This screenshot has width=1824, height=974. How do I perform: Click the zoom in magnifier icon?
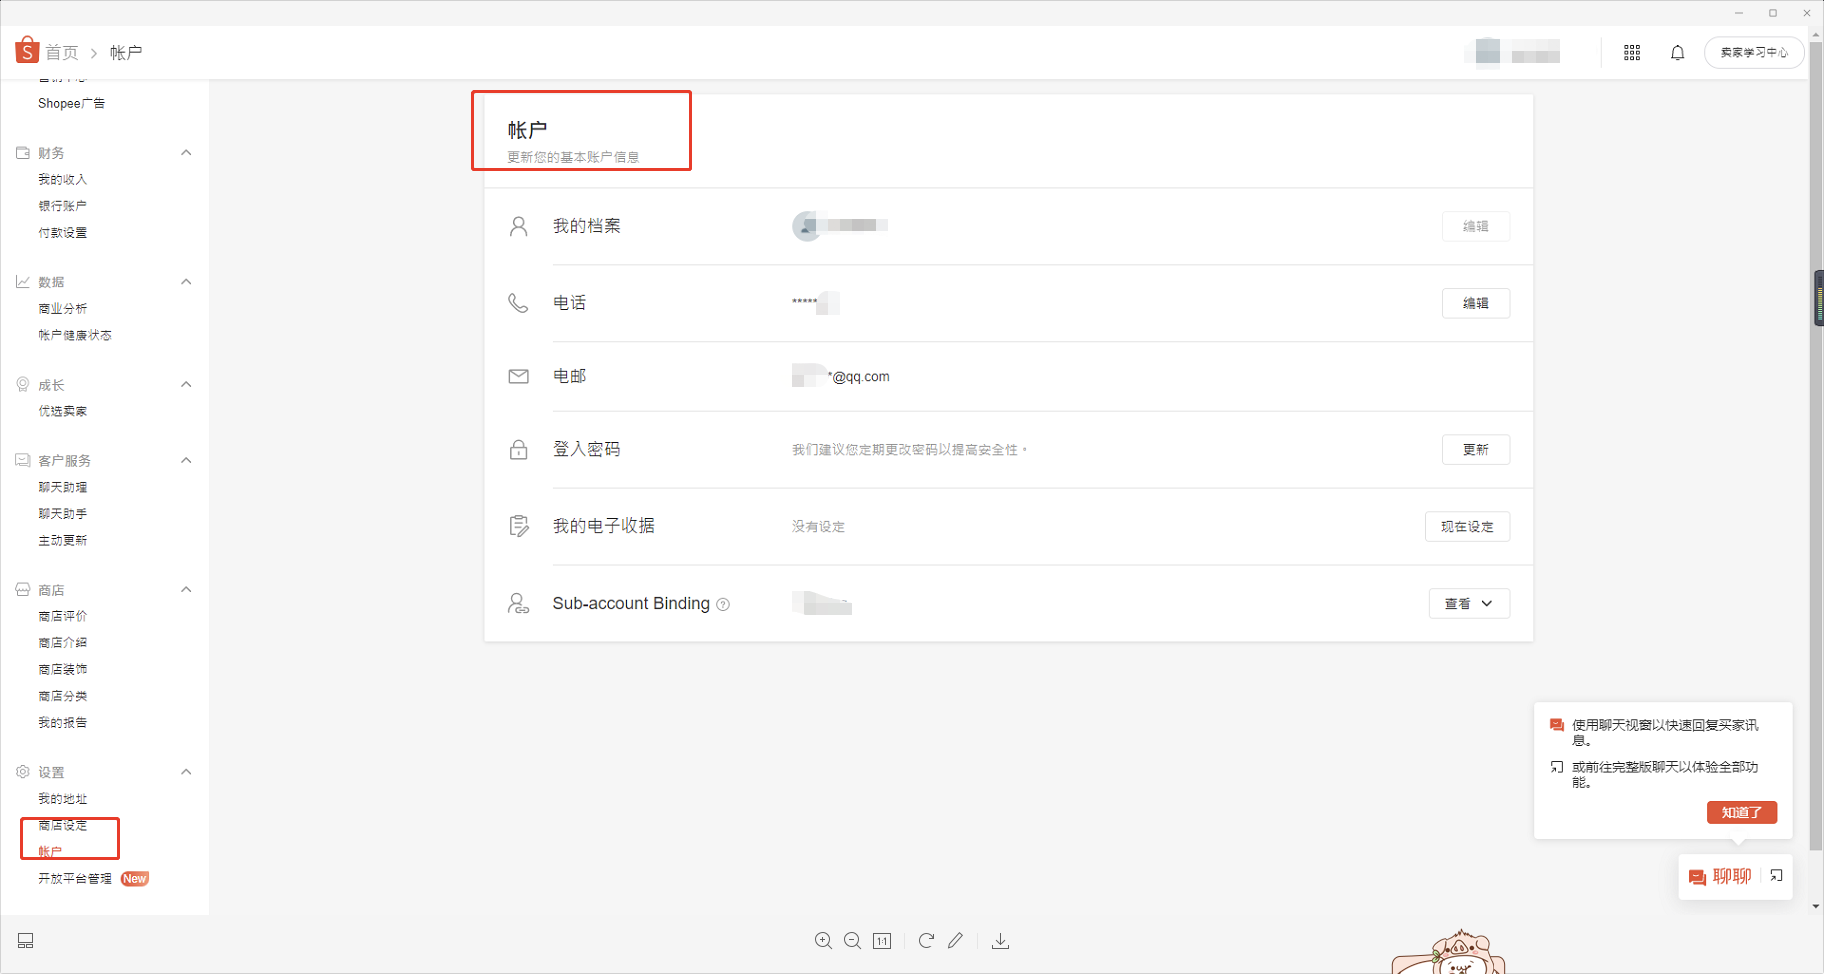[x=823, y=941]
